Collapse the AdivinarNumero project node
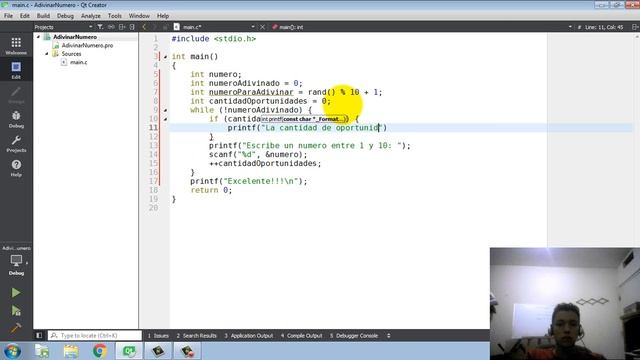The width and height of the screenshot is (640, 360). coord(38,37)
